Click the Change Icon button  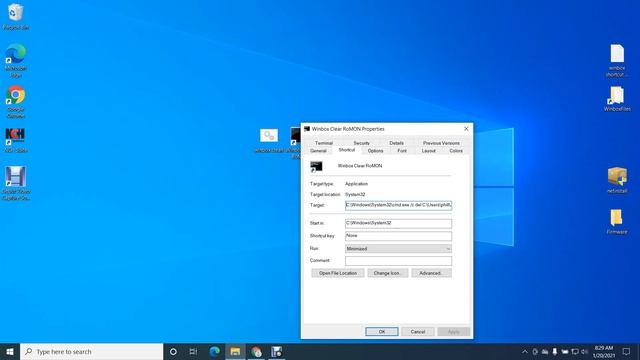pos(387,273)
